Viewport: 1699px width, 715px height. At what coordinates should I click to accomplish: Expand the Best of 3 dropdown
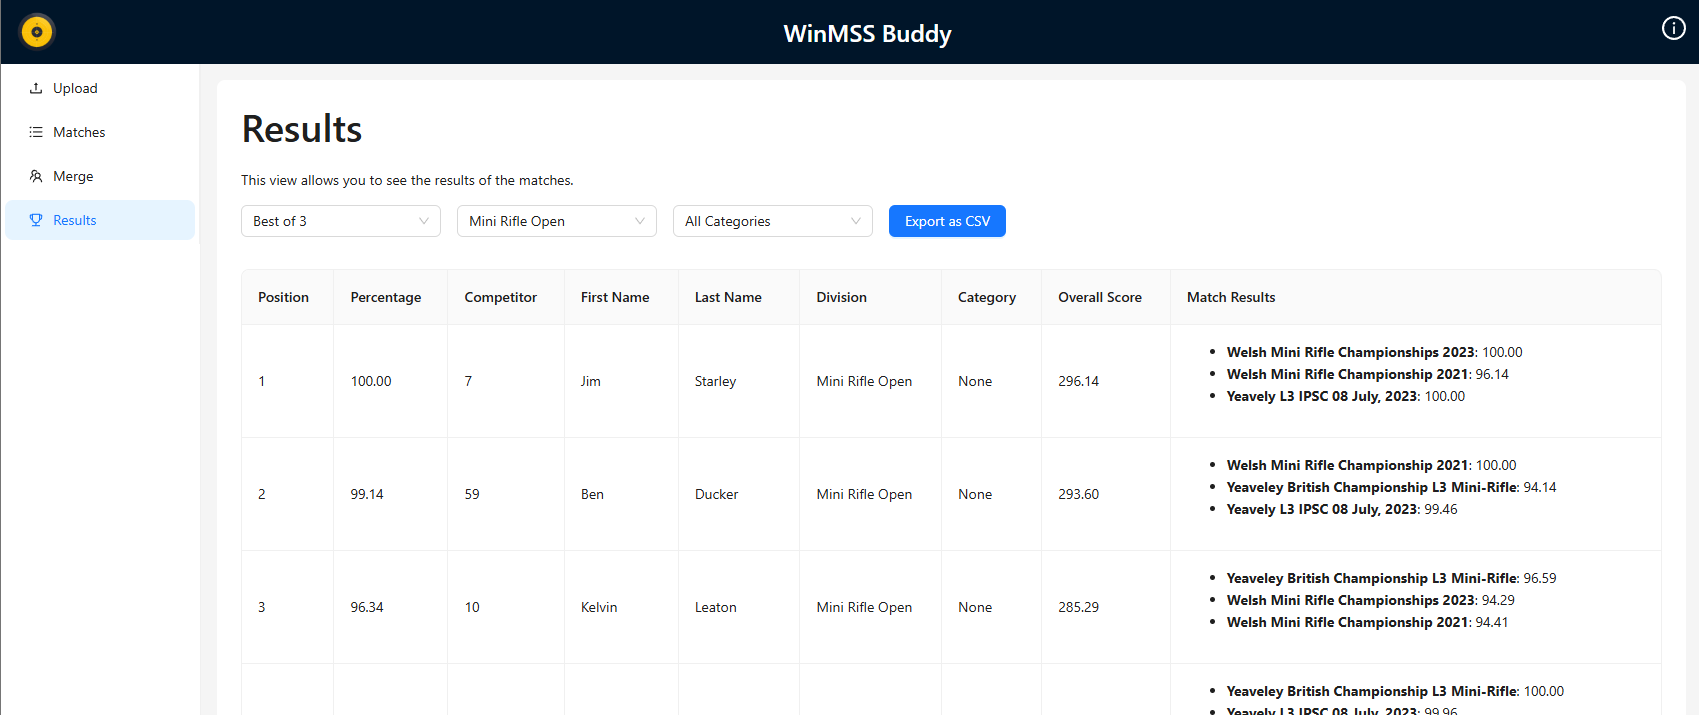[x=340, y=221]
